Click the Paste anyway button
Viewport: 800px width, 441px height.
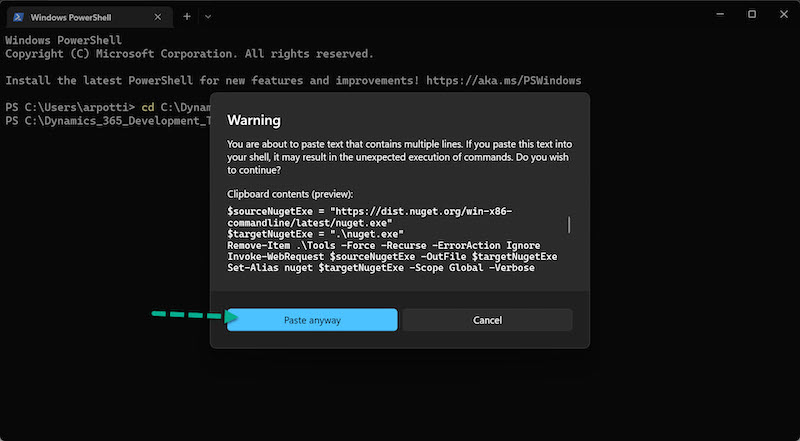pyautogui.click(x=312, y=320)
